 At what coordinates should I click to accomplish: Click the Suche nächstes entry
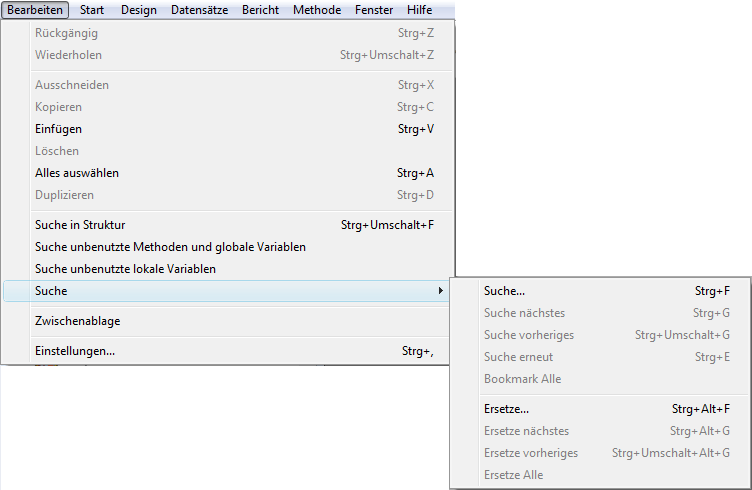tap(524, 313)
